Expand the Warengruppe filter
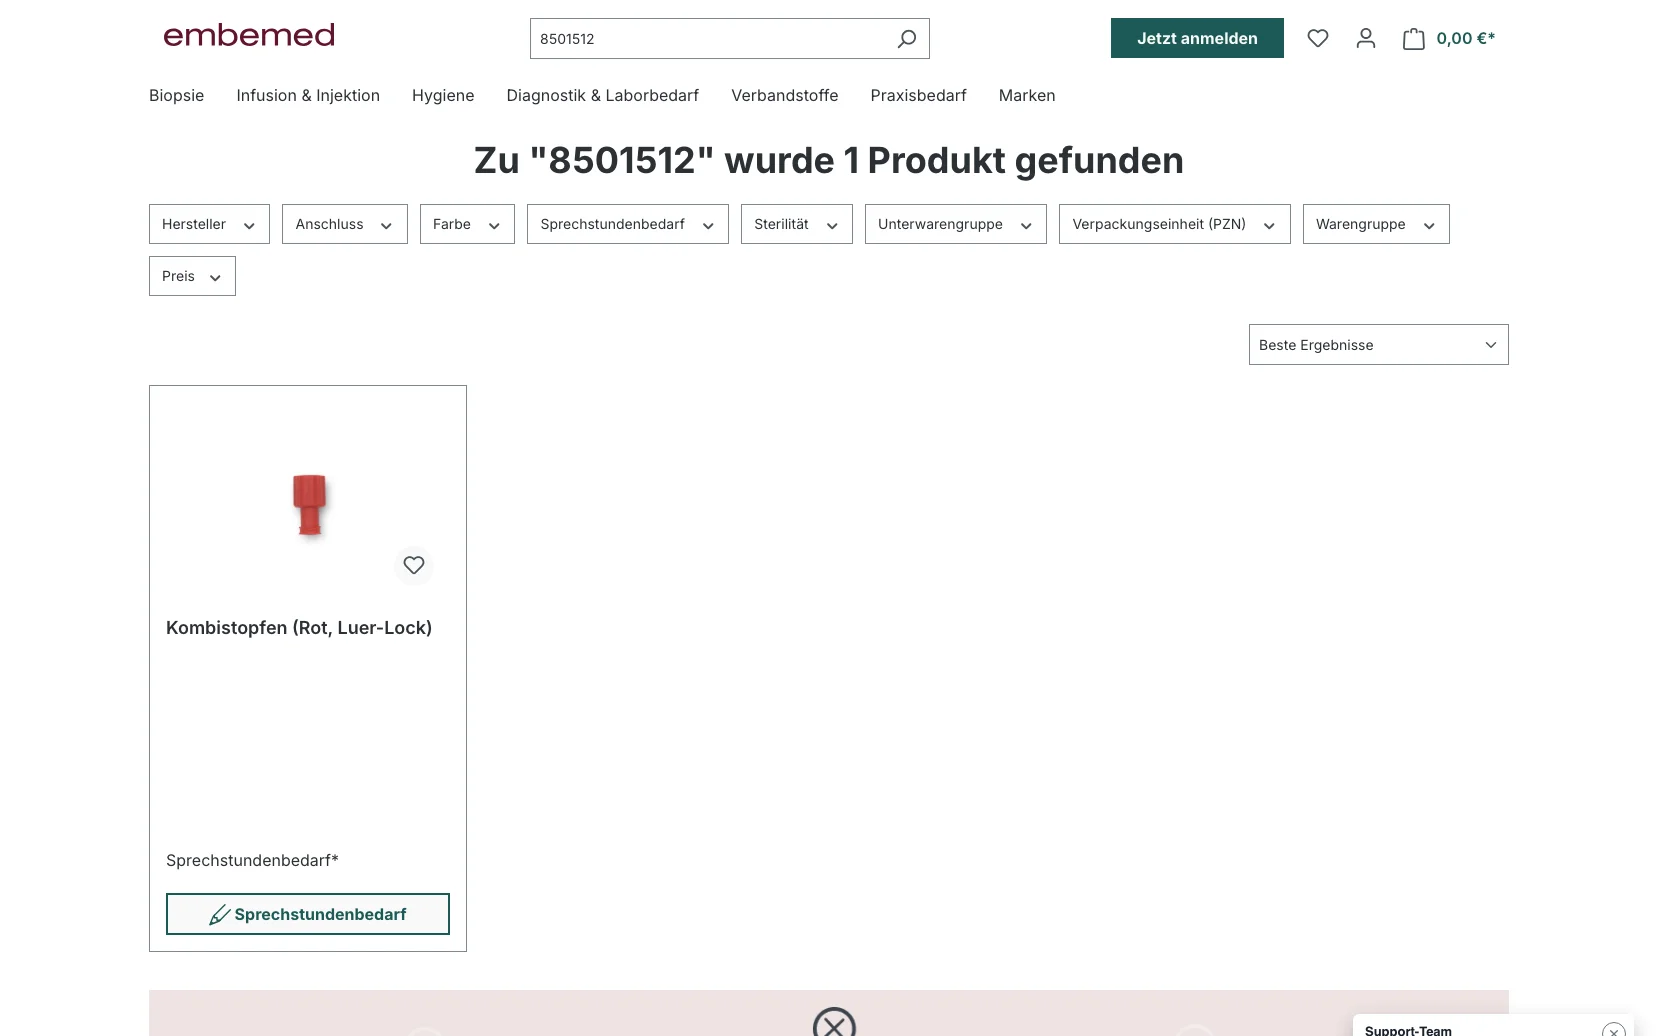 point(1376,224)
